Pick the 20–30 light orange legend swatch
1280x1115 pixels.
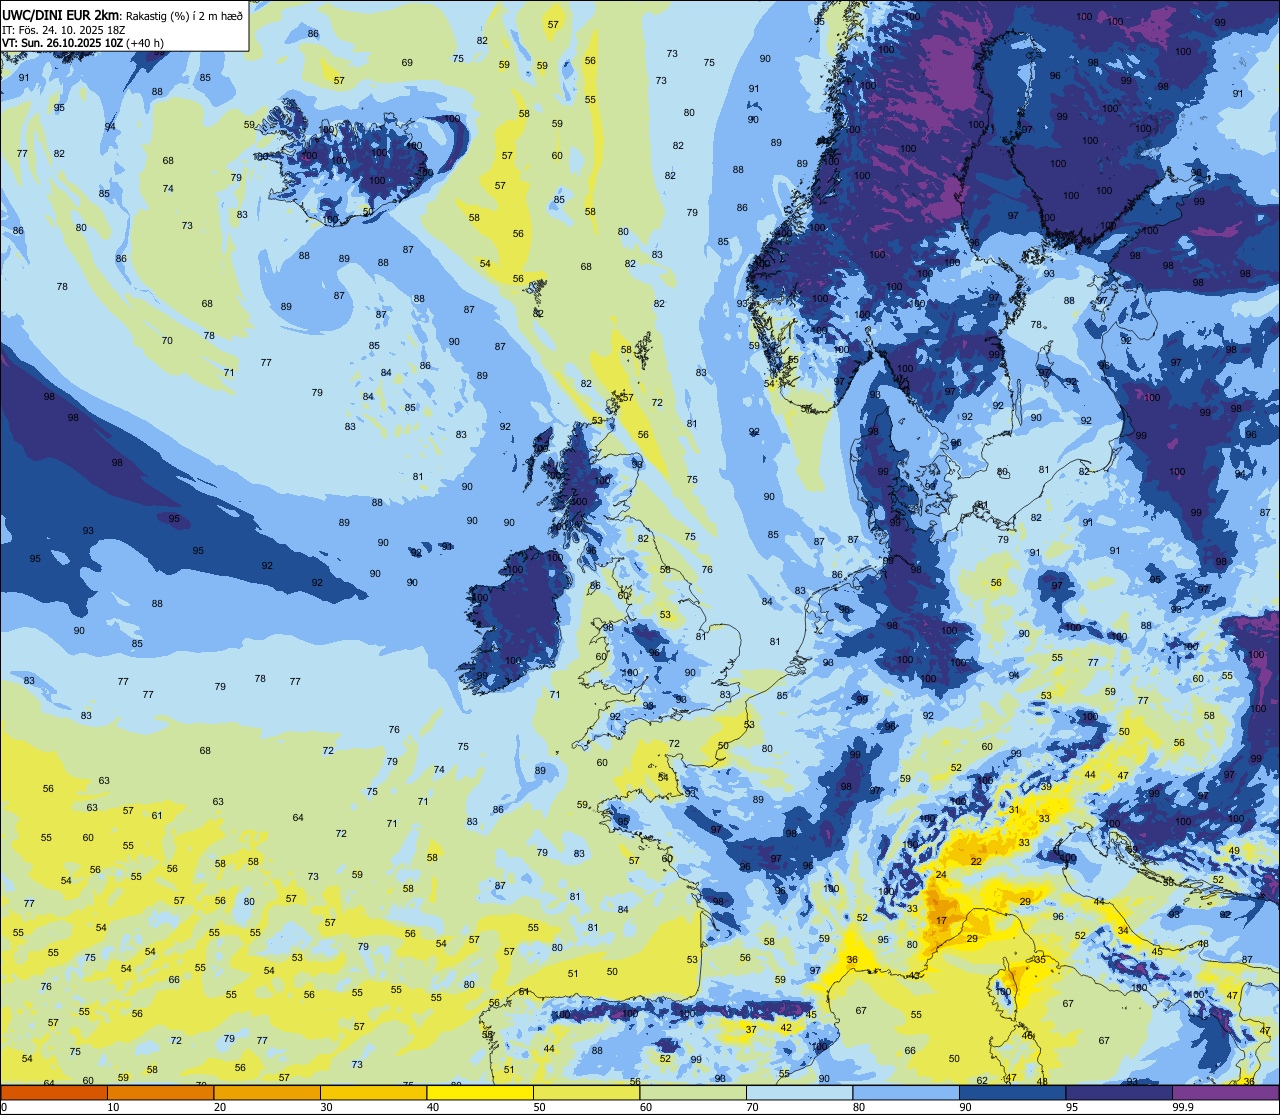coord(267,1093)
